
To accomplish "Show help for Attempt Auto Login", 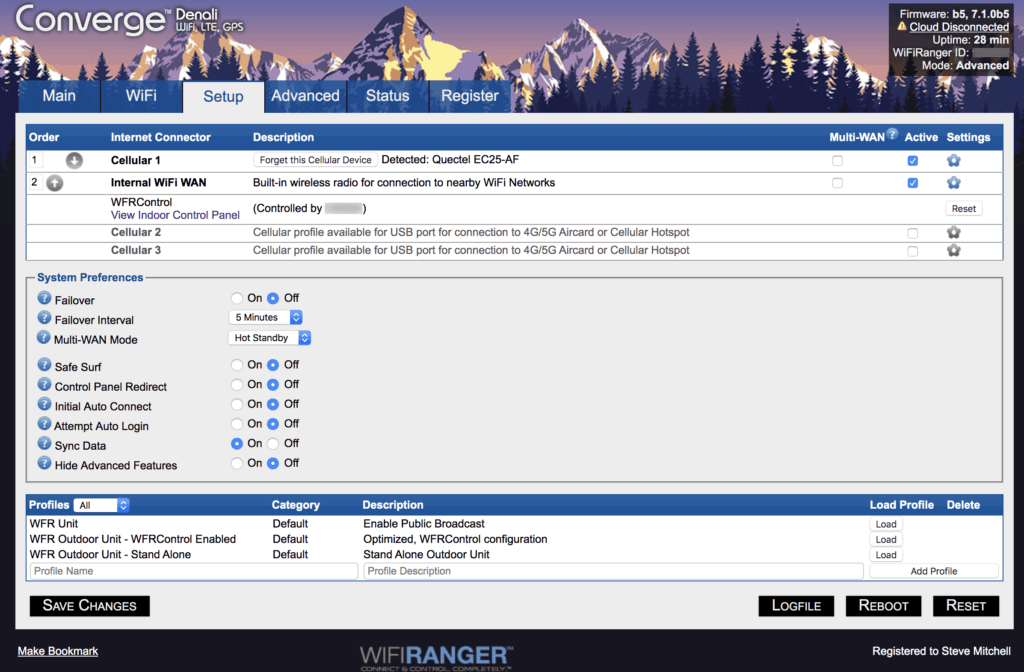I will pos(44,423).
